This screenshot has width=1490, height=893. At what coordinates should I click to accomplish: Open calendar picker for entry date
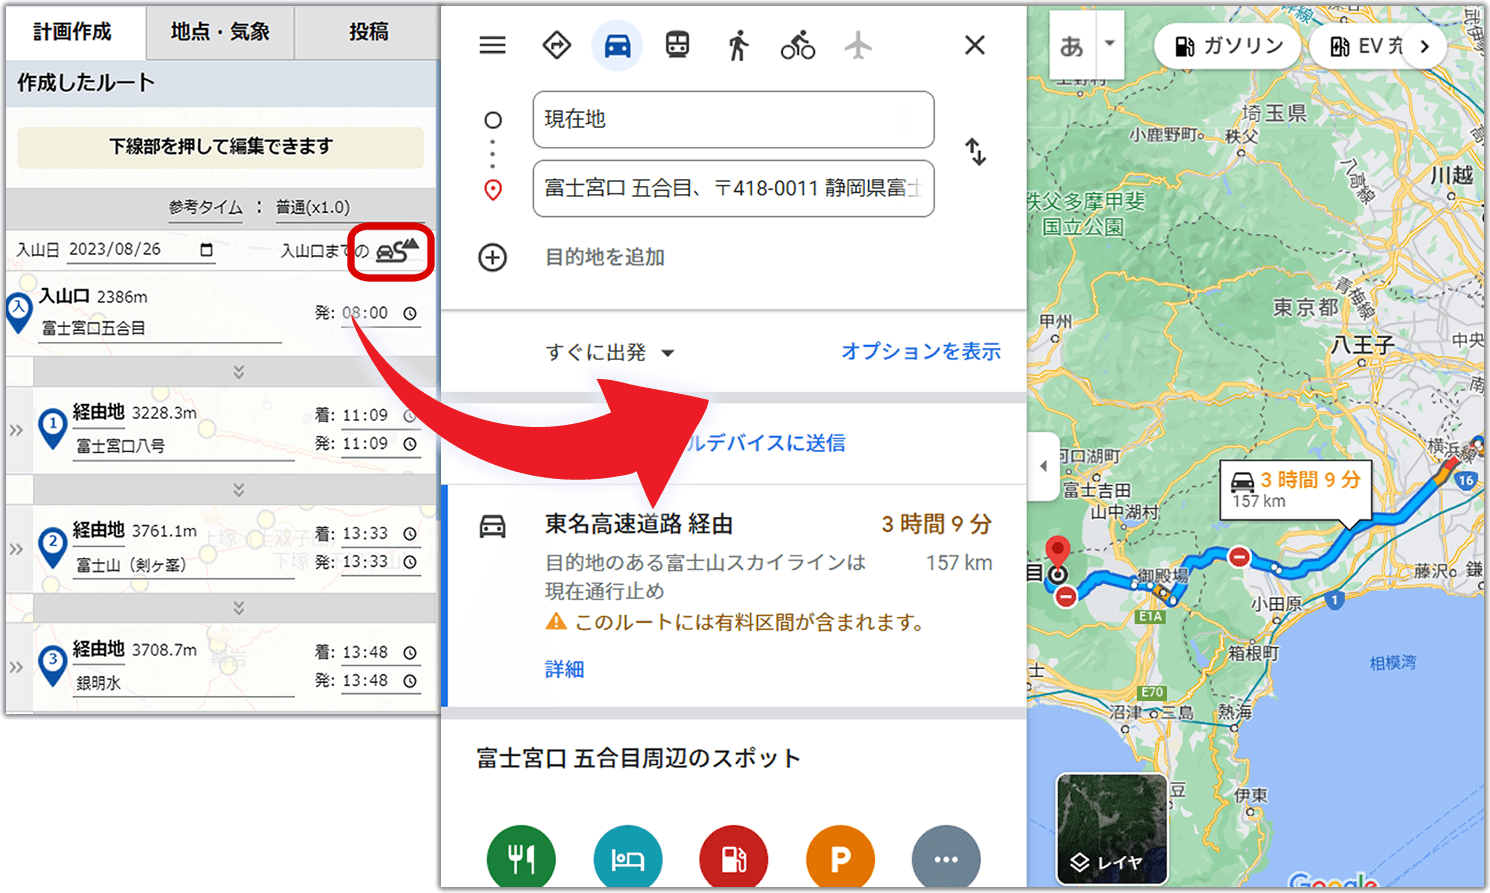(207, 250)
